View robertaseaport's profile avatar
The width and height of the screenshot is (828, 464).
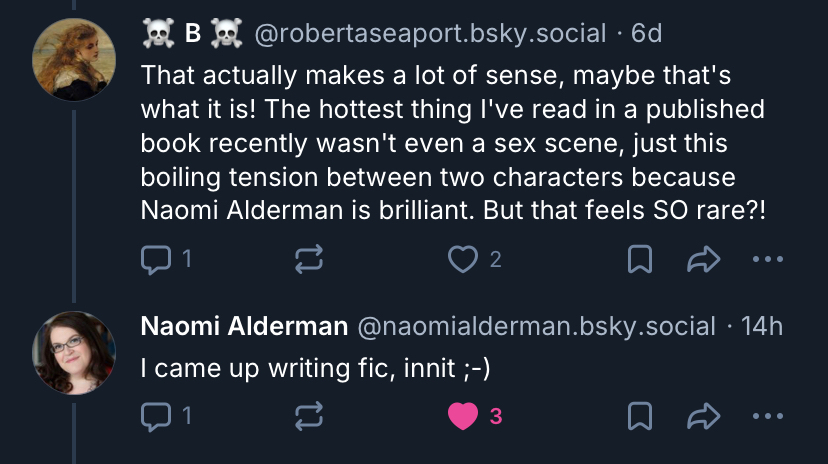click(74, 58)
